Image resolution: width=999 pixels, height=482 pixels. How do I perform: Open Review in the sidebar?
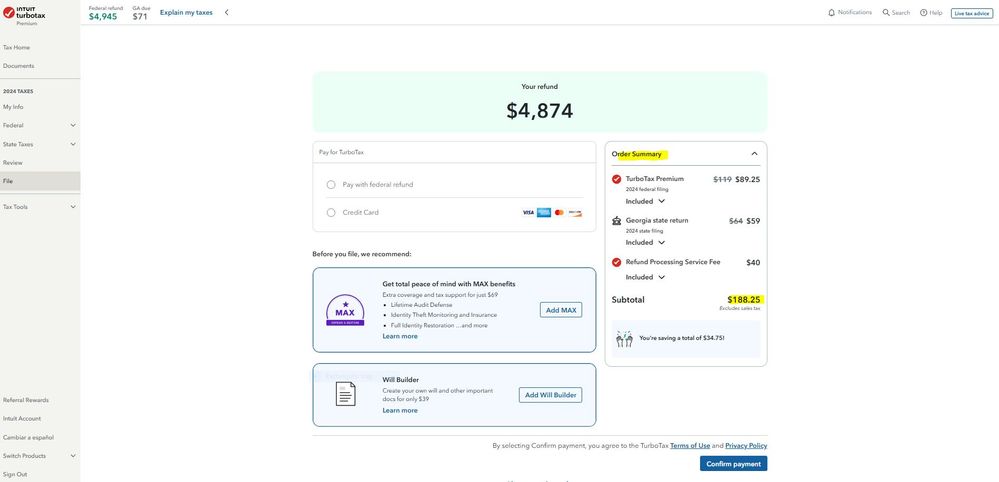pos(13,163)
